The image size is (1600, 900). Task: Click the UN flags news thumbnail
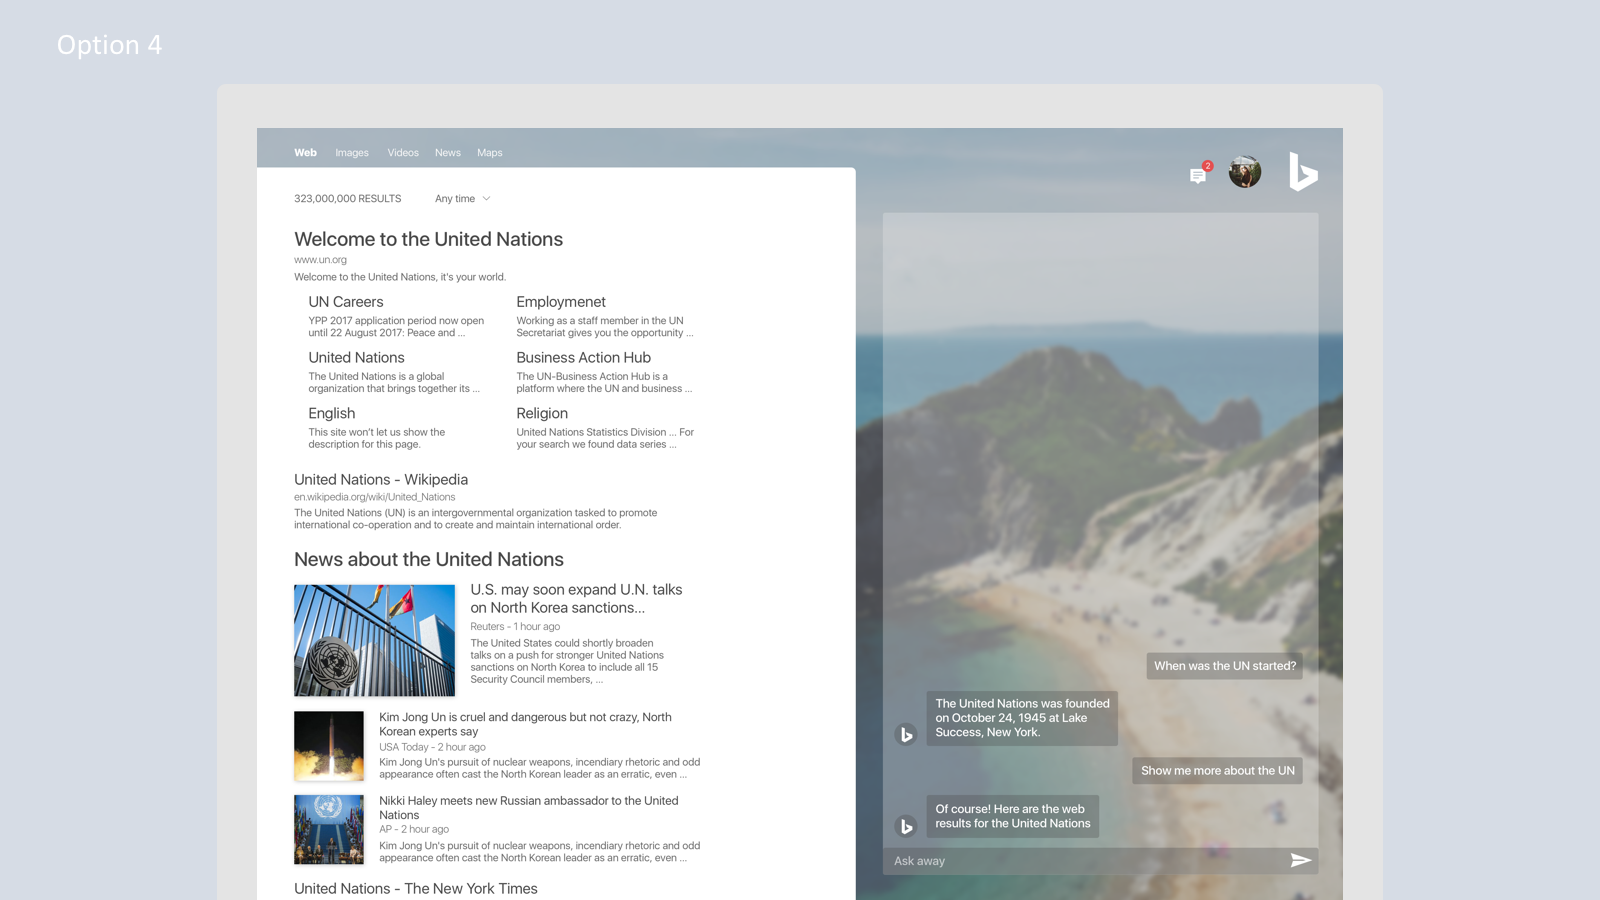coord(374,640)
